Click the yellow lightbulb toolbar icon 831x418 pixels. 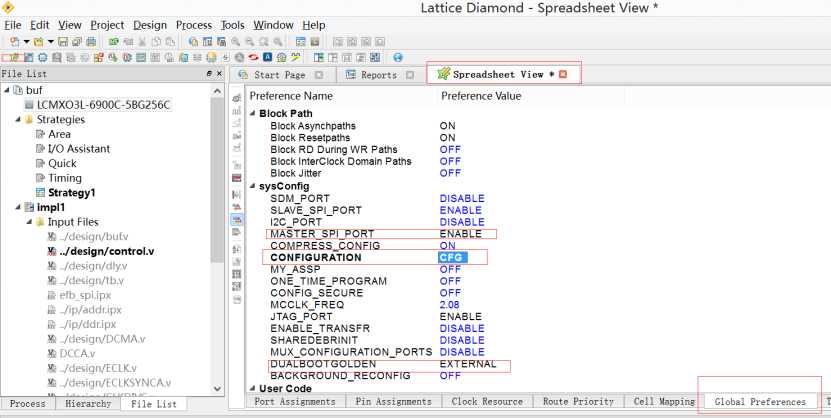coord(211,57)
